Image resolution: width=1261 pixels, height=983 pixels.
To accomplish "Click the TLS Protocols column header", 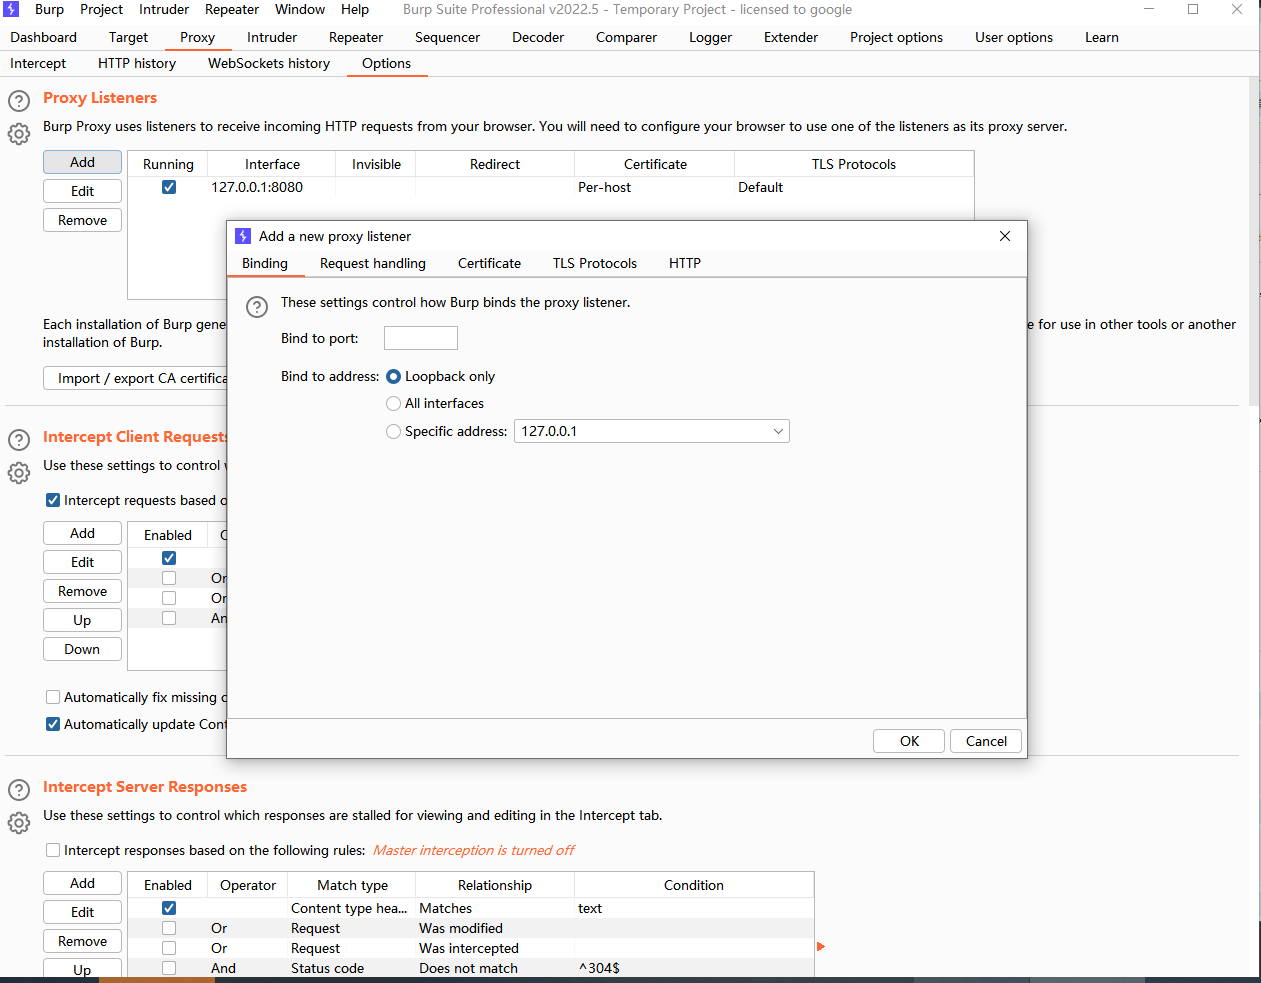I will pos(854,164).
